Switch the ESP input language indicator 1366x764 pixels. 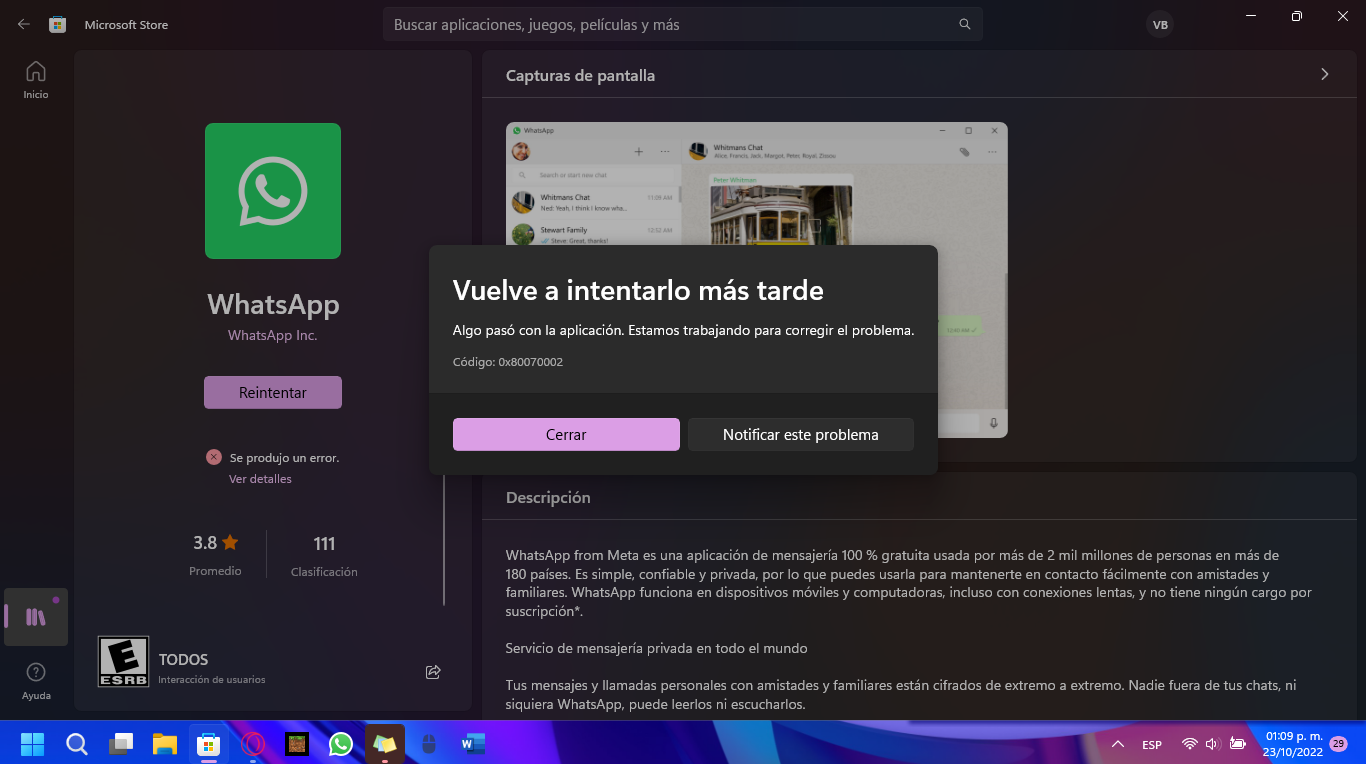coord(1152,745)
